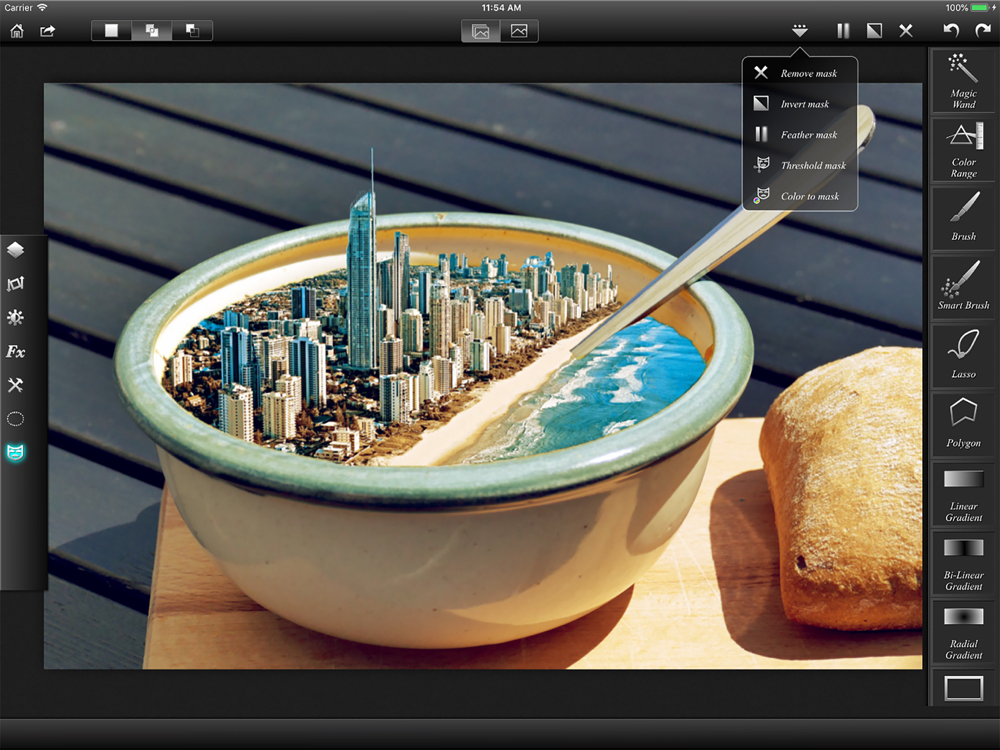Select the Brush mask tool
This screenshot has width=1000, height=750.
coord(963,218)
